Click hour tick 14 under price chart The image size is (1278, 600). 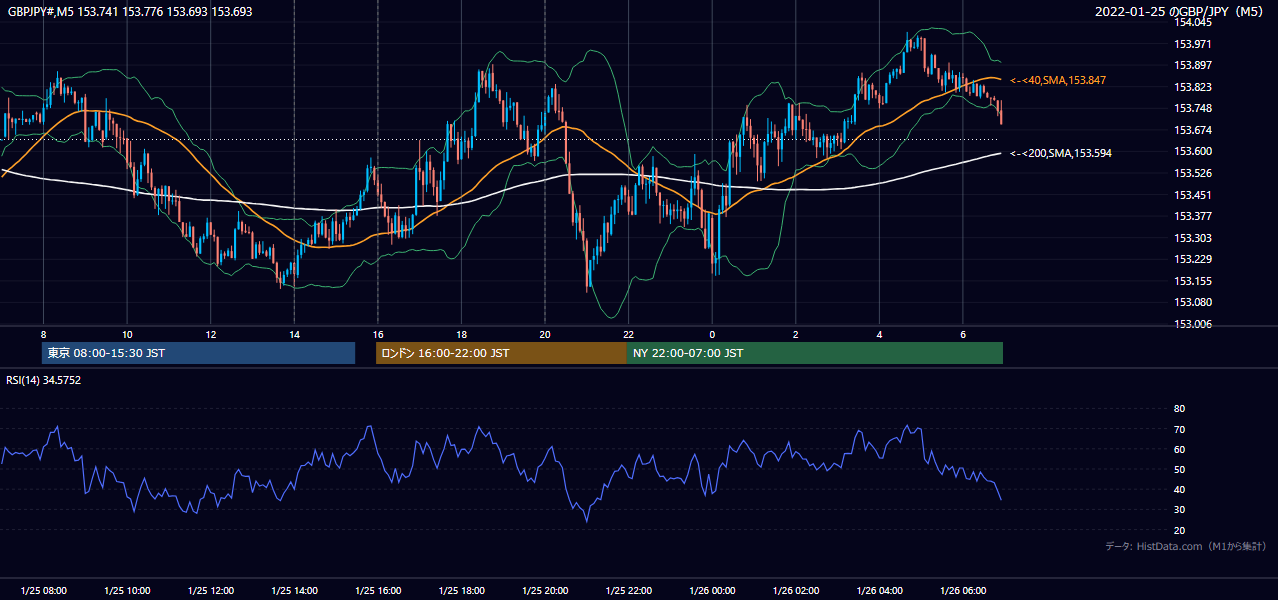point(294,334)
